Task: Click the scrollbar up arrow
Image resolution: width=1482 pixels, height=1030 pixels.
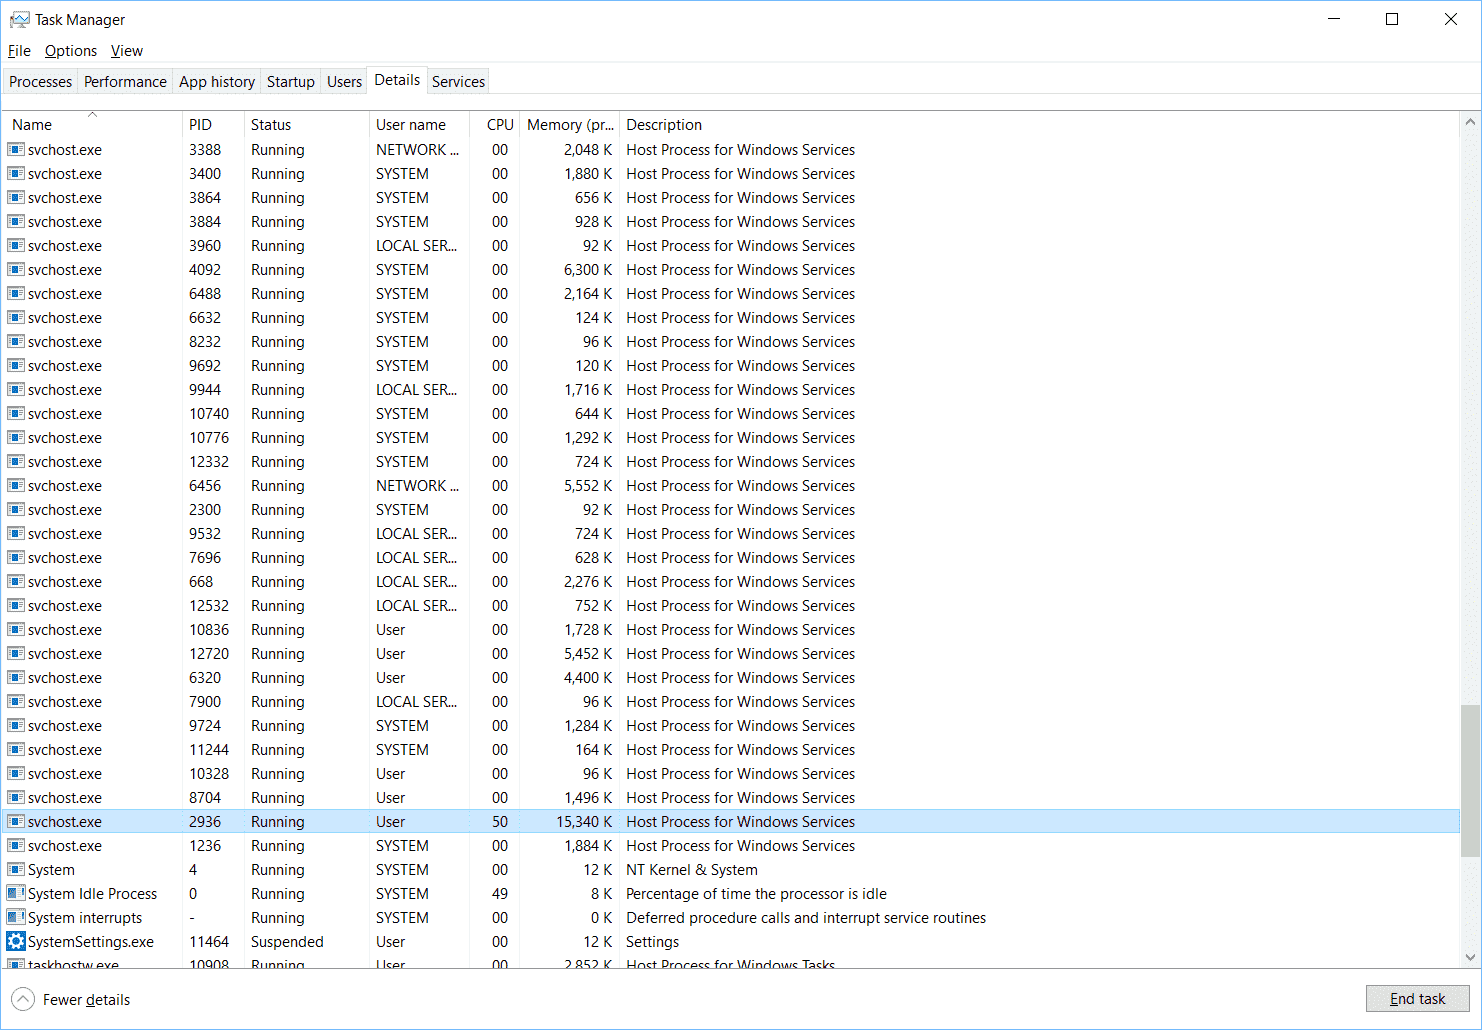Action: tap(1469, 122)
